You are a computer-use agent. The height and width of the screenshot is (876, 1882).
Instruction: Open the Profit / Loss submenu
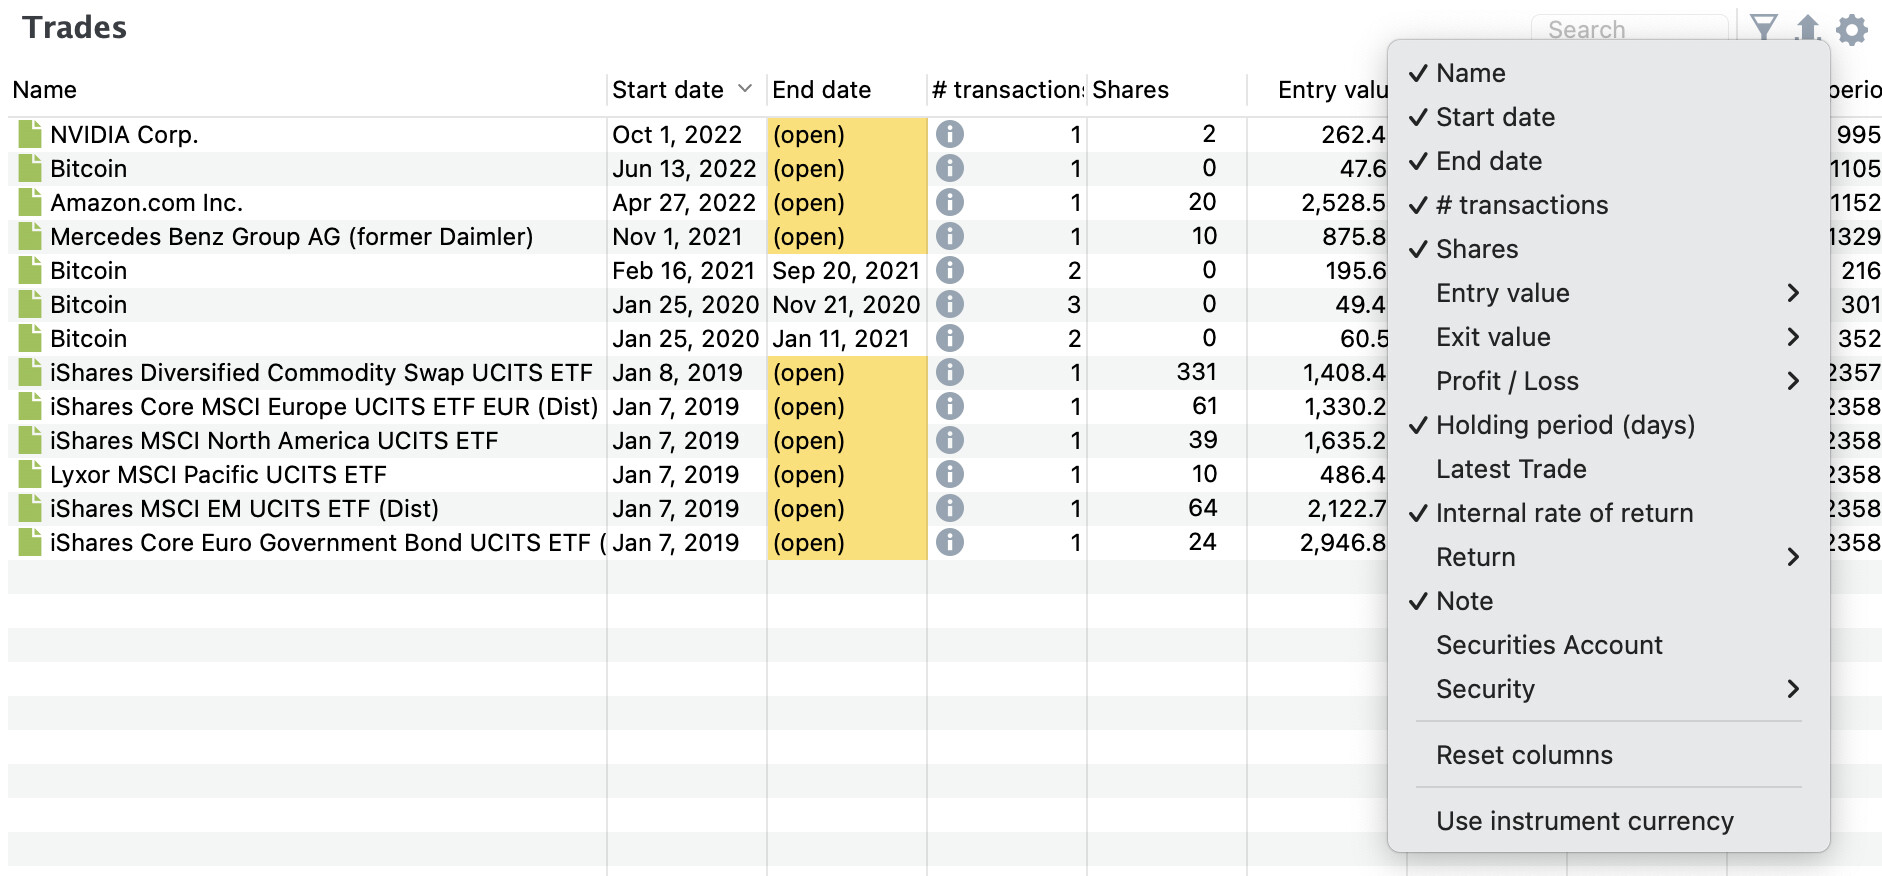[x=1608, y=381]
